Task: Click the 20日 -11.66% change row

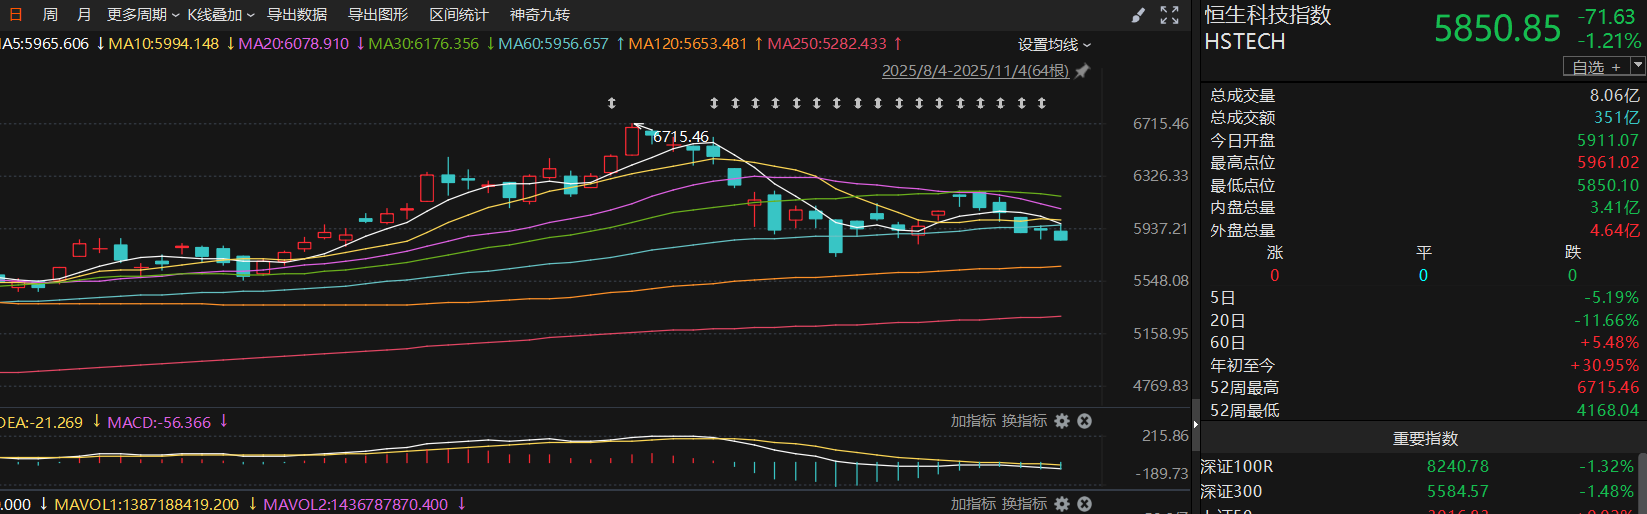Action: click(1424, 321)
